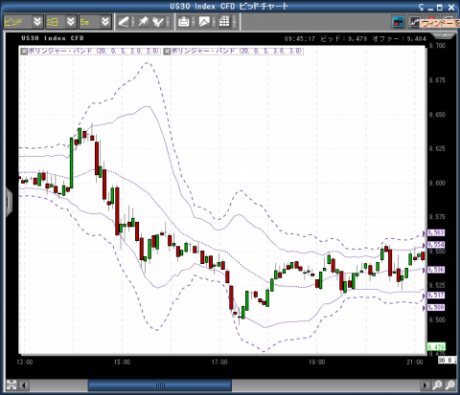Remove the second Bollinger Band (3.0) indicator

tap(167, 51)
